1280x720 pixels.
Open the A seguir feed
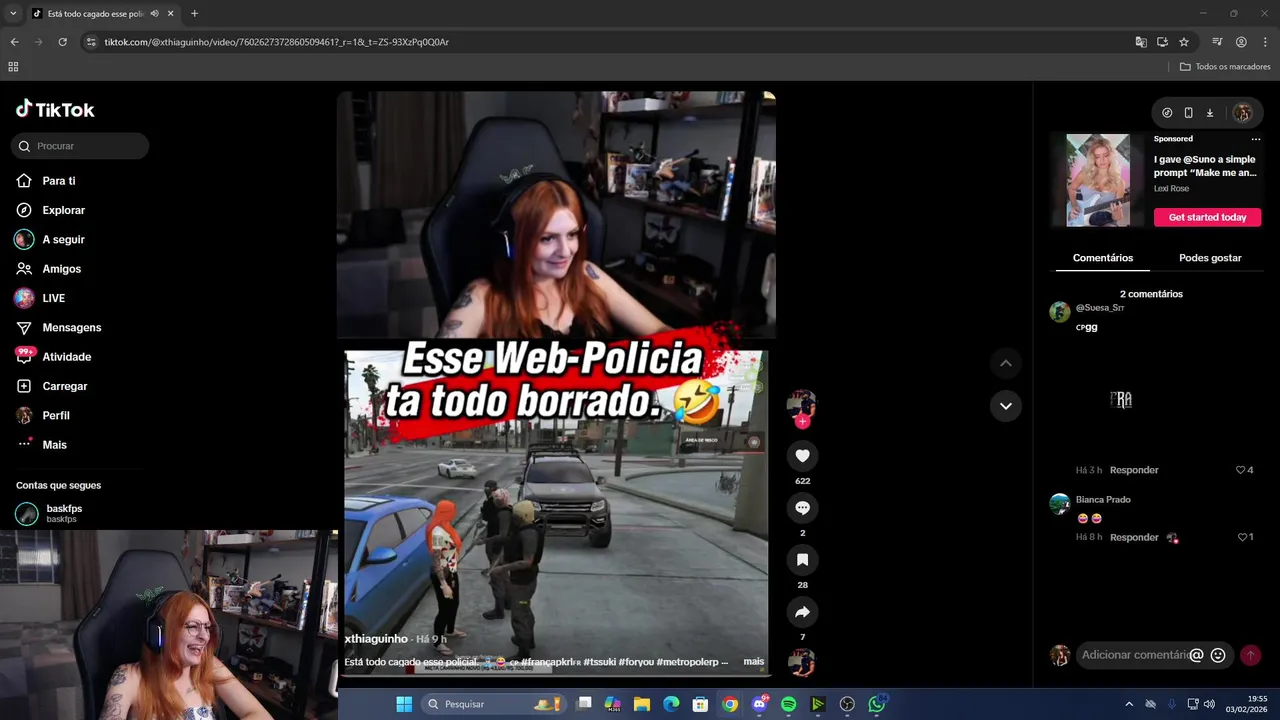pos(62,240)
